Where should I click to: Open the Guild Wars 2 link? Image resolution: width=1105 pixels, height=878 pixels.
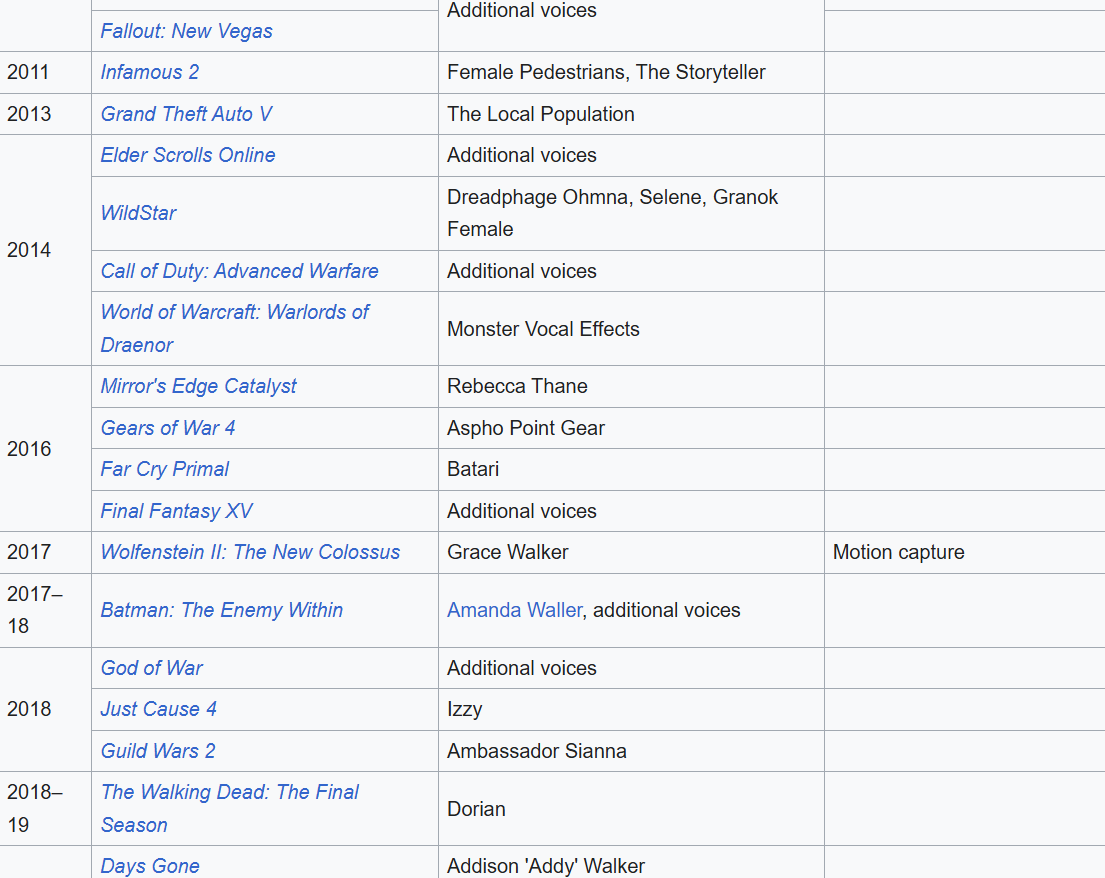tap(158, 751)
